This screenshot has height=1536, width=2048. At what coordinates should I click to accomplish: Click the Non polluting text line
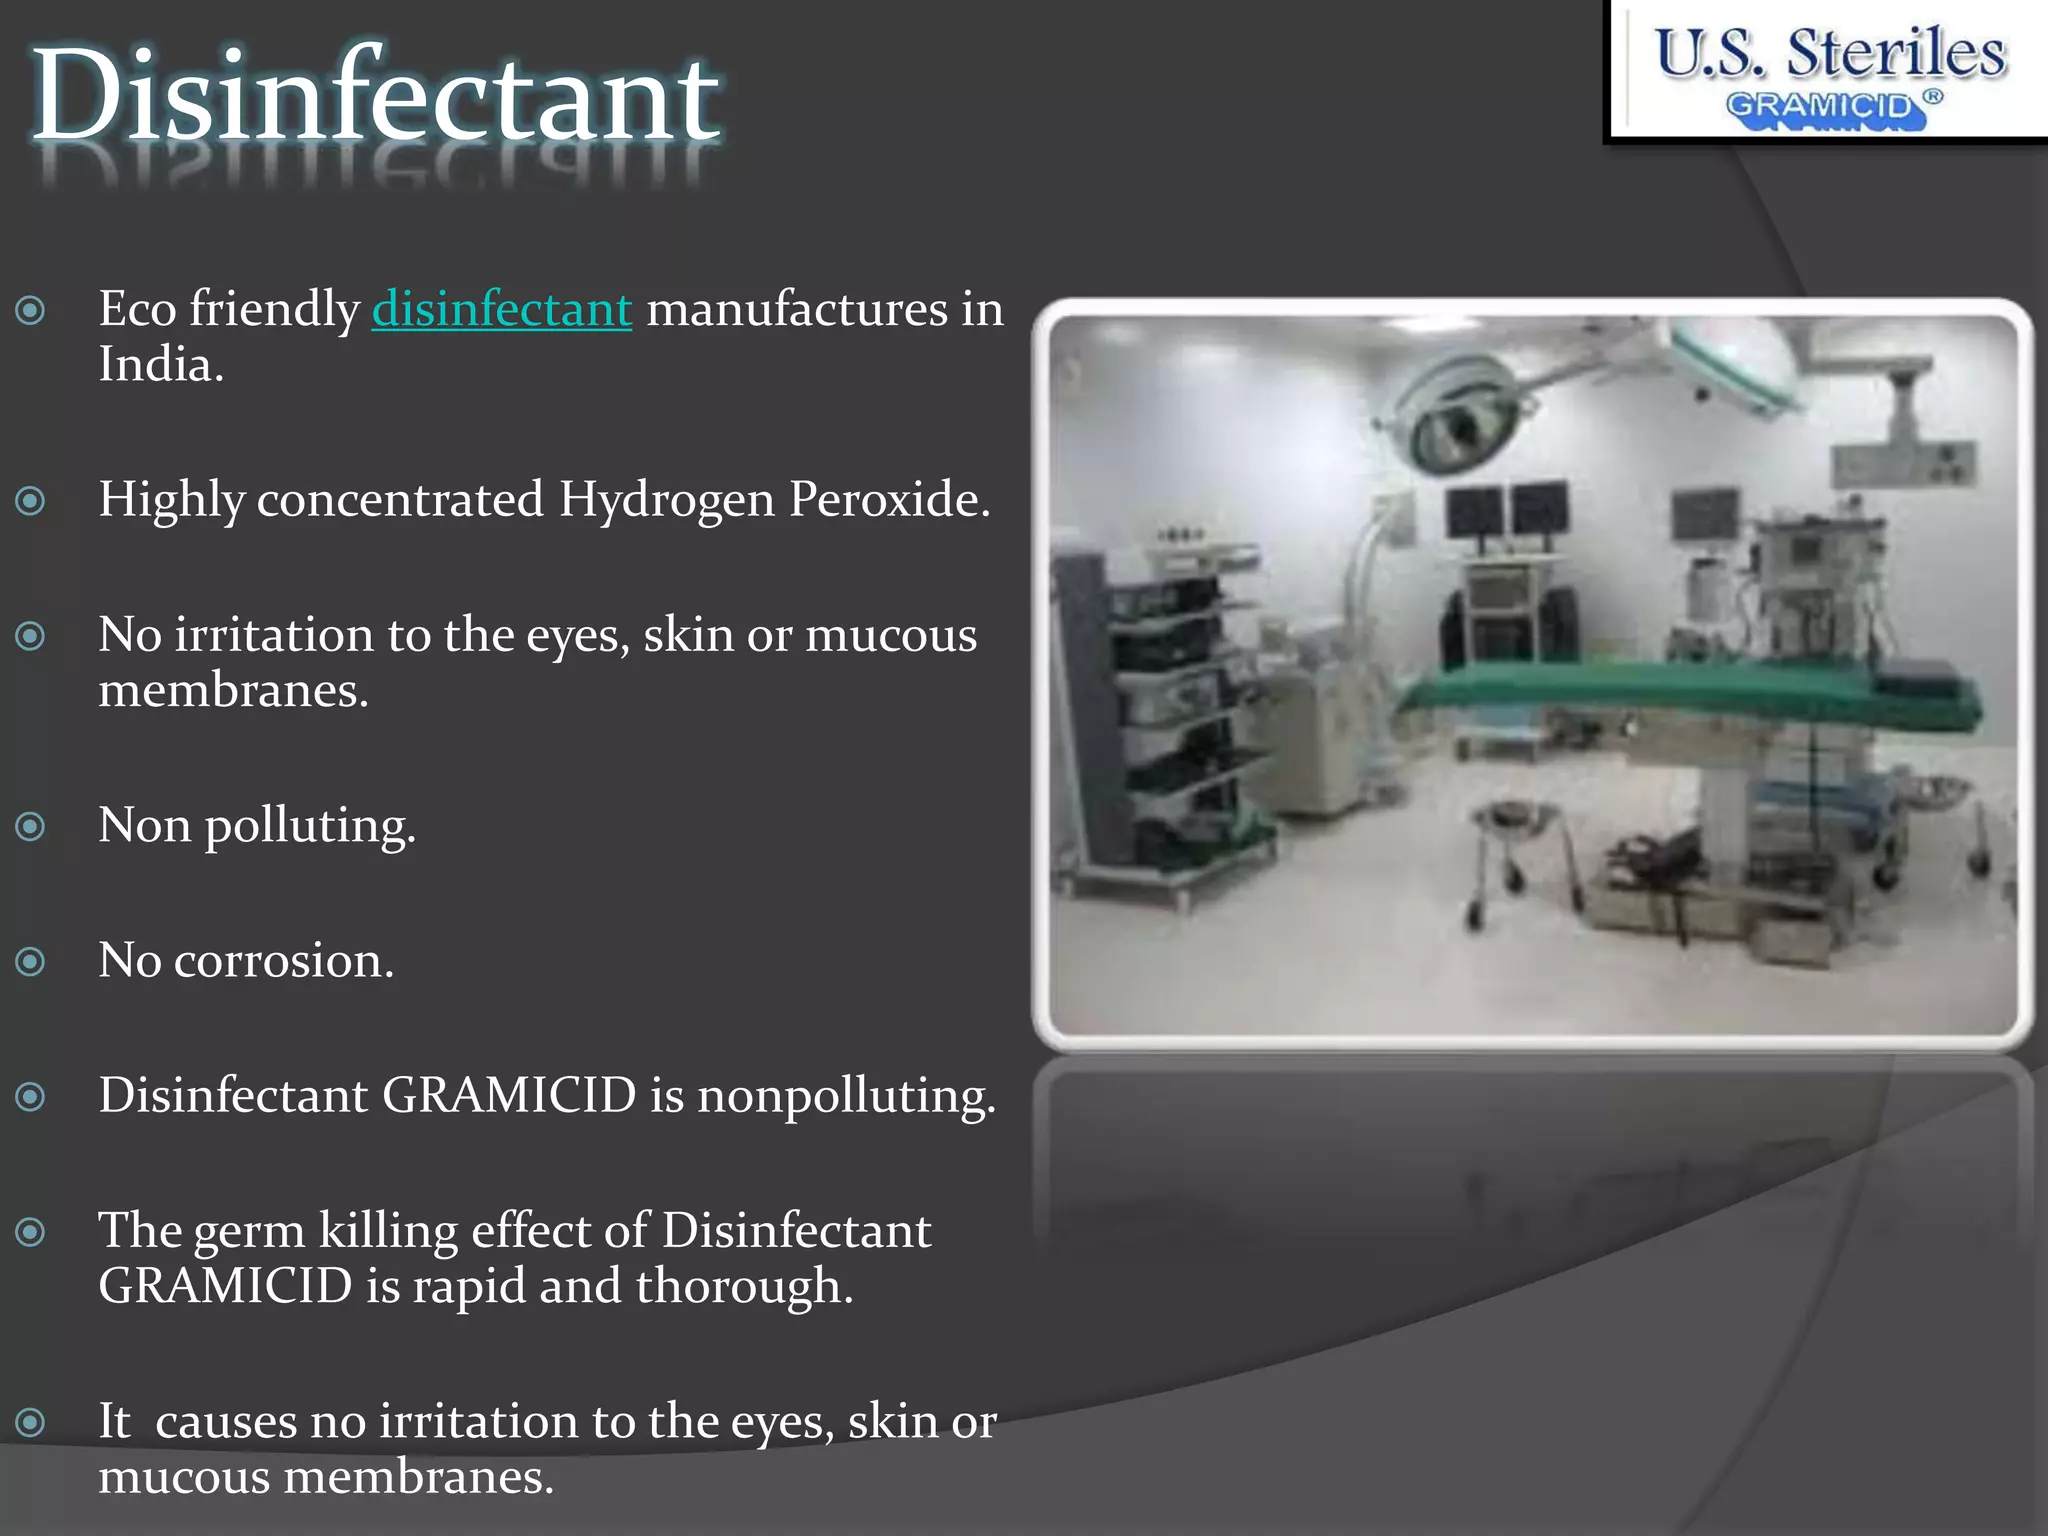pos(257,826)
